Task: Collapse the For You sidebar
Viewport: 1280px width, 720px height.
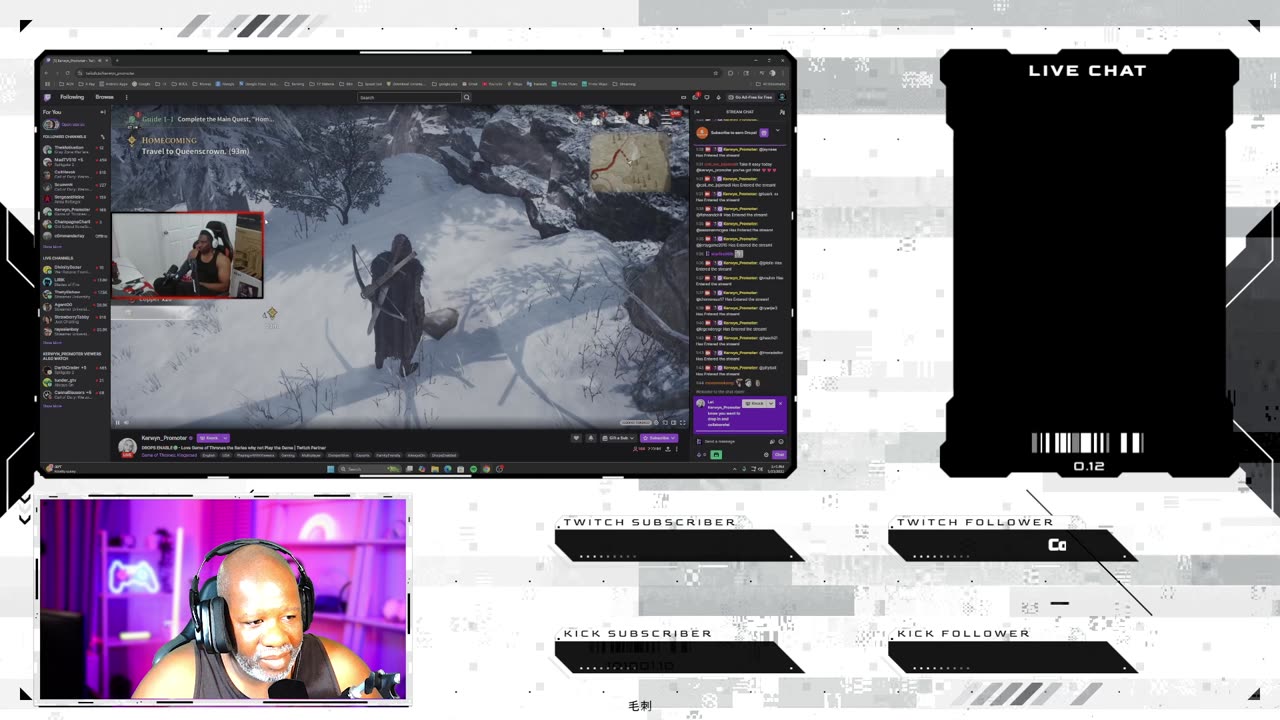Action: point(103,112)
